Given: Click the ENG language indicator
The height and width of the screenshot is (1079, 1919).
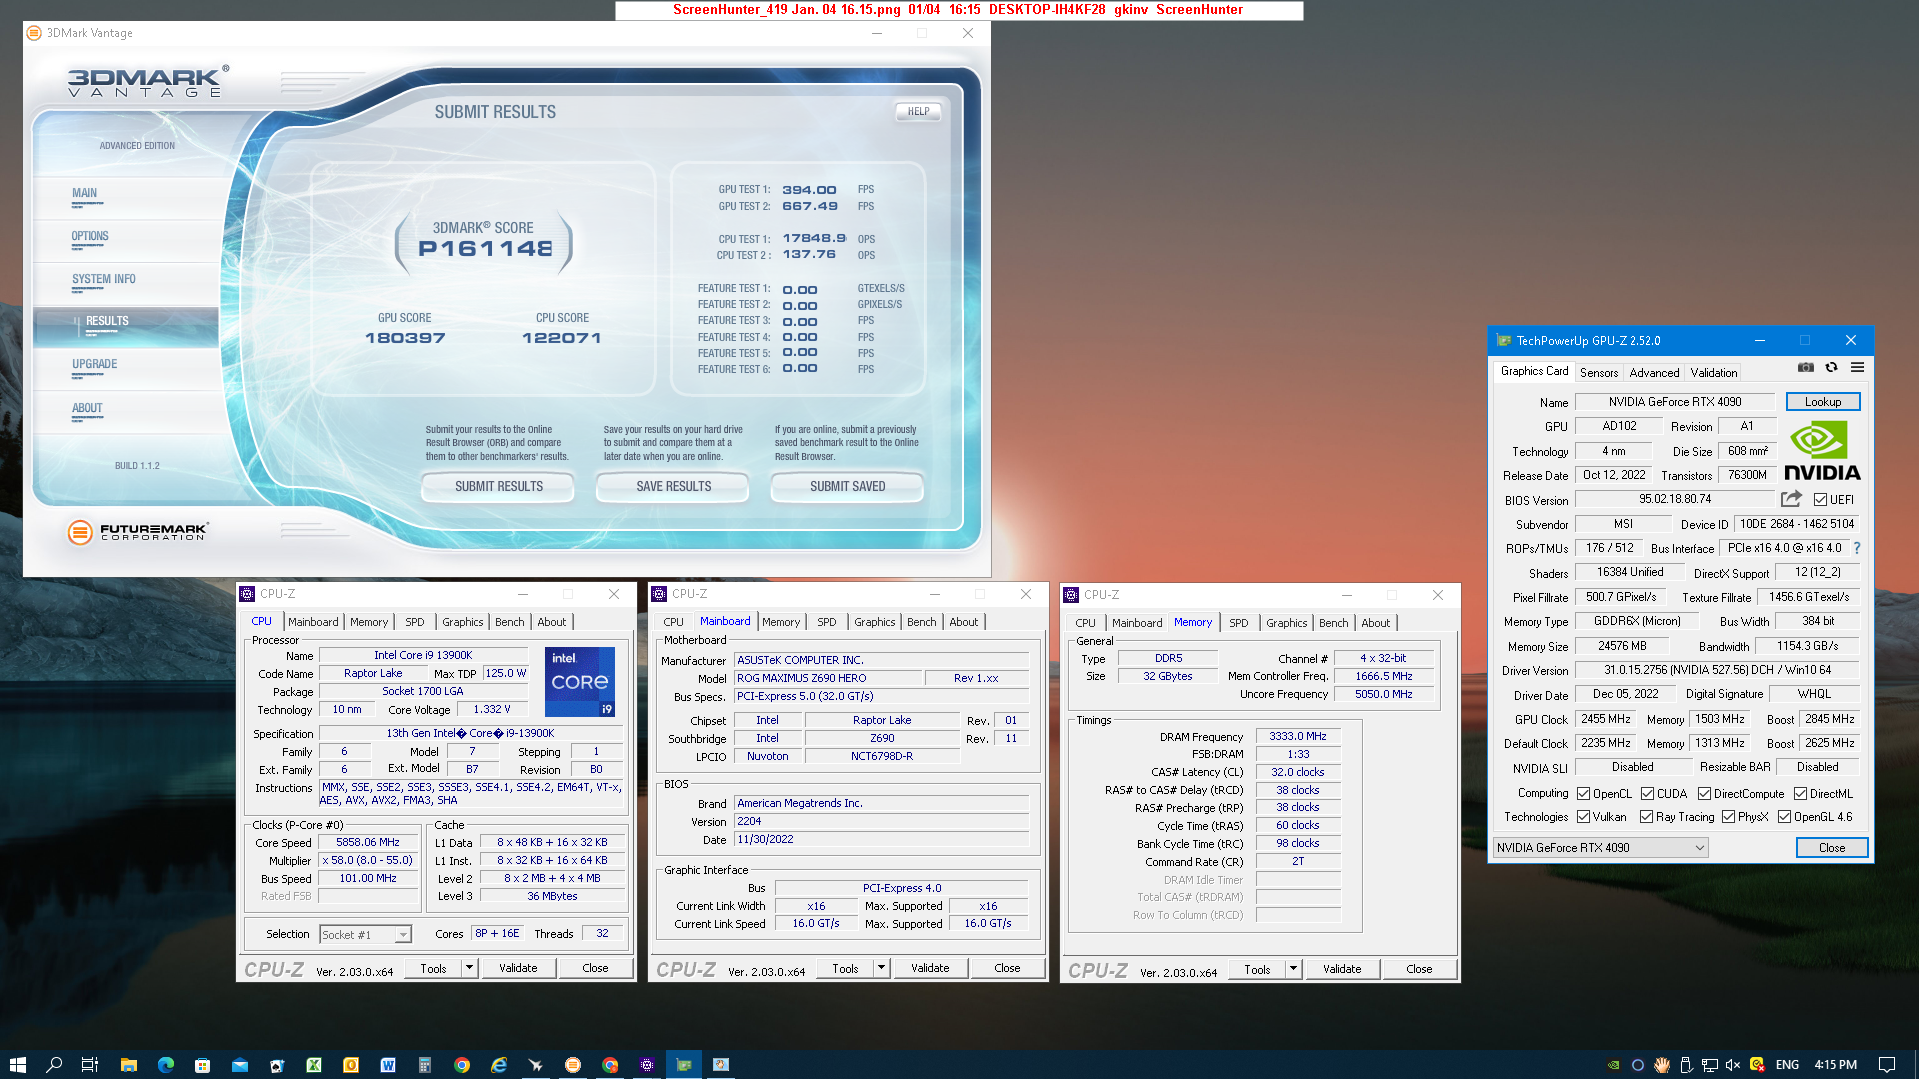Looking at the screenshot, I should tap(1787, 1065).
